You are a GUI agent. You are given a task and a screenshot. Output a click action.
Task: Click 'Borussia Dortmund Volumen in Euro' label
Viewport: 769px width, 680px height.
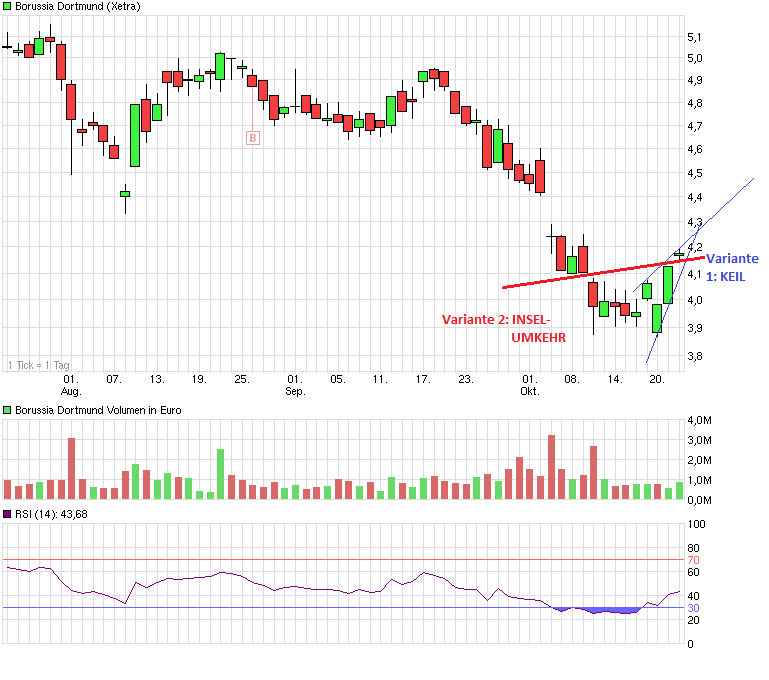[x=98, y=410]
